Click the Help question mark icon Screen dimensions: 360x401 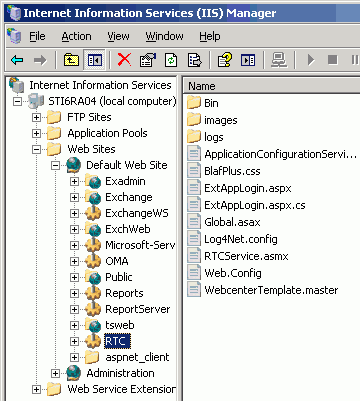click(225, 60)
